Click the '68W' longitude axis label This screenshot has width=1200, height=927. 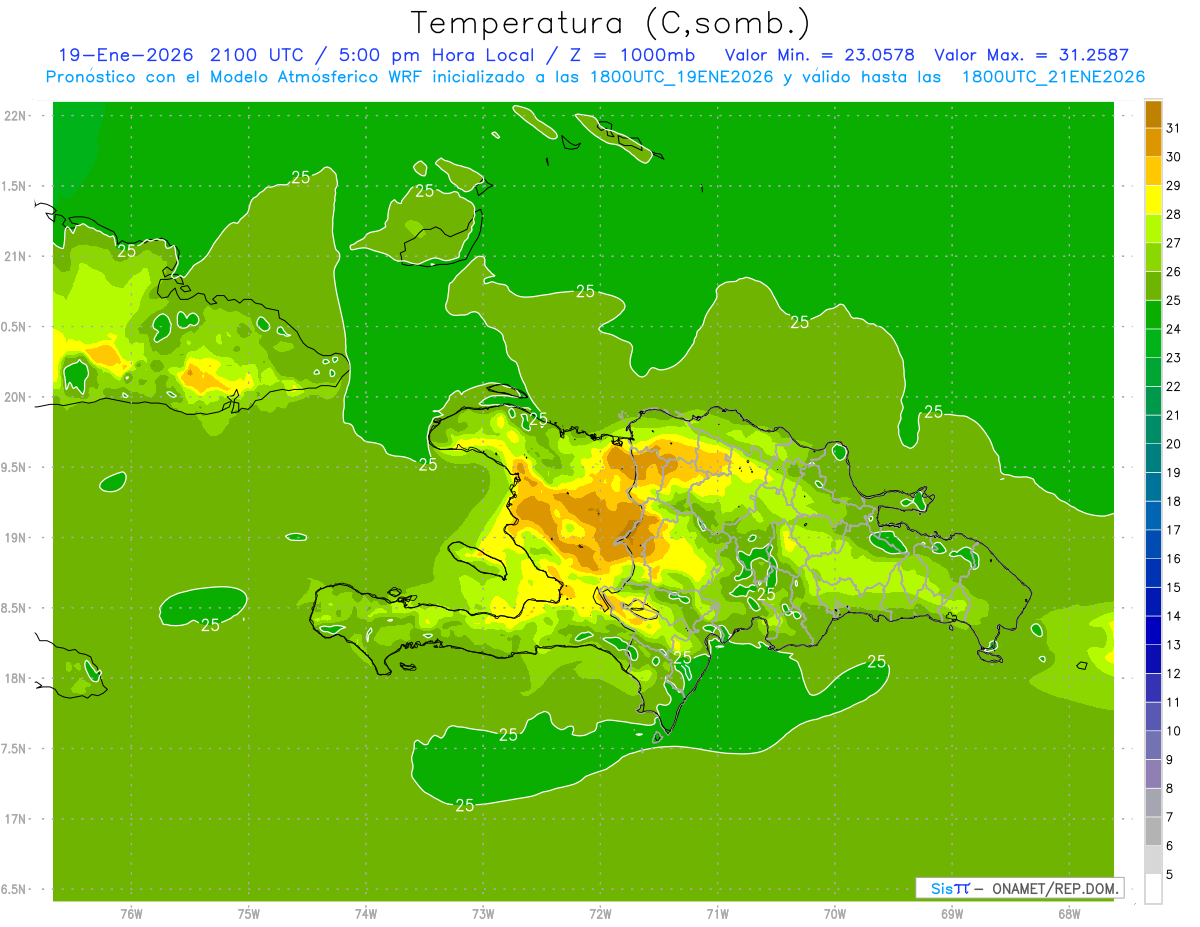pos(1069,914)
